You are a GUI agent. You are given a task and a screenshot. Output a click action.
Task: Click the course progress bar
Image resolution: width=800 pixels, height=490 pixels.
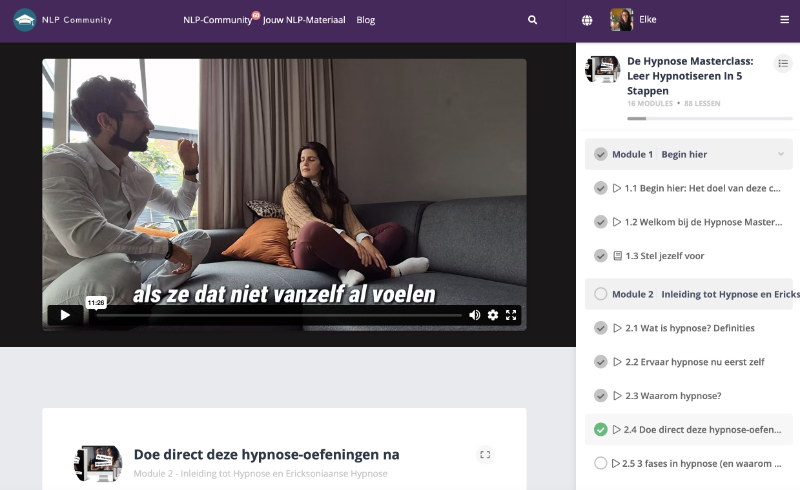(710, 118)
